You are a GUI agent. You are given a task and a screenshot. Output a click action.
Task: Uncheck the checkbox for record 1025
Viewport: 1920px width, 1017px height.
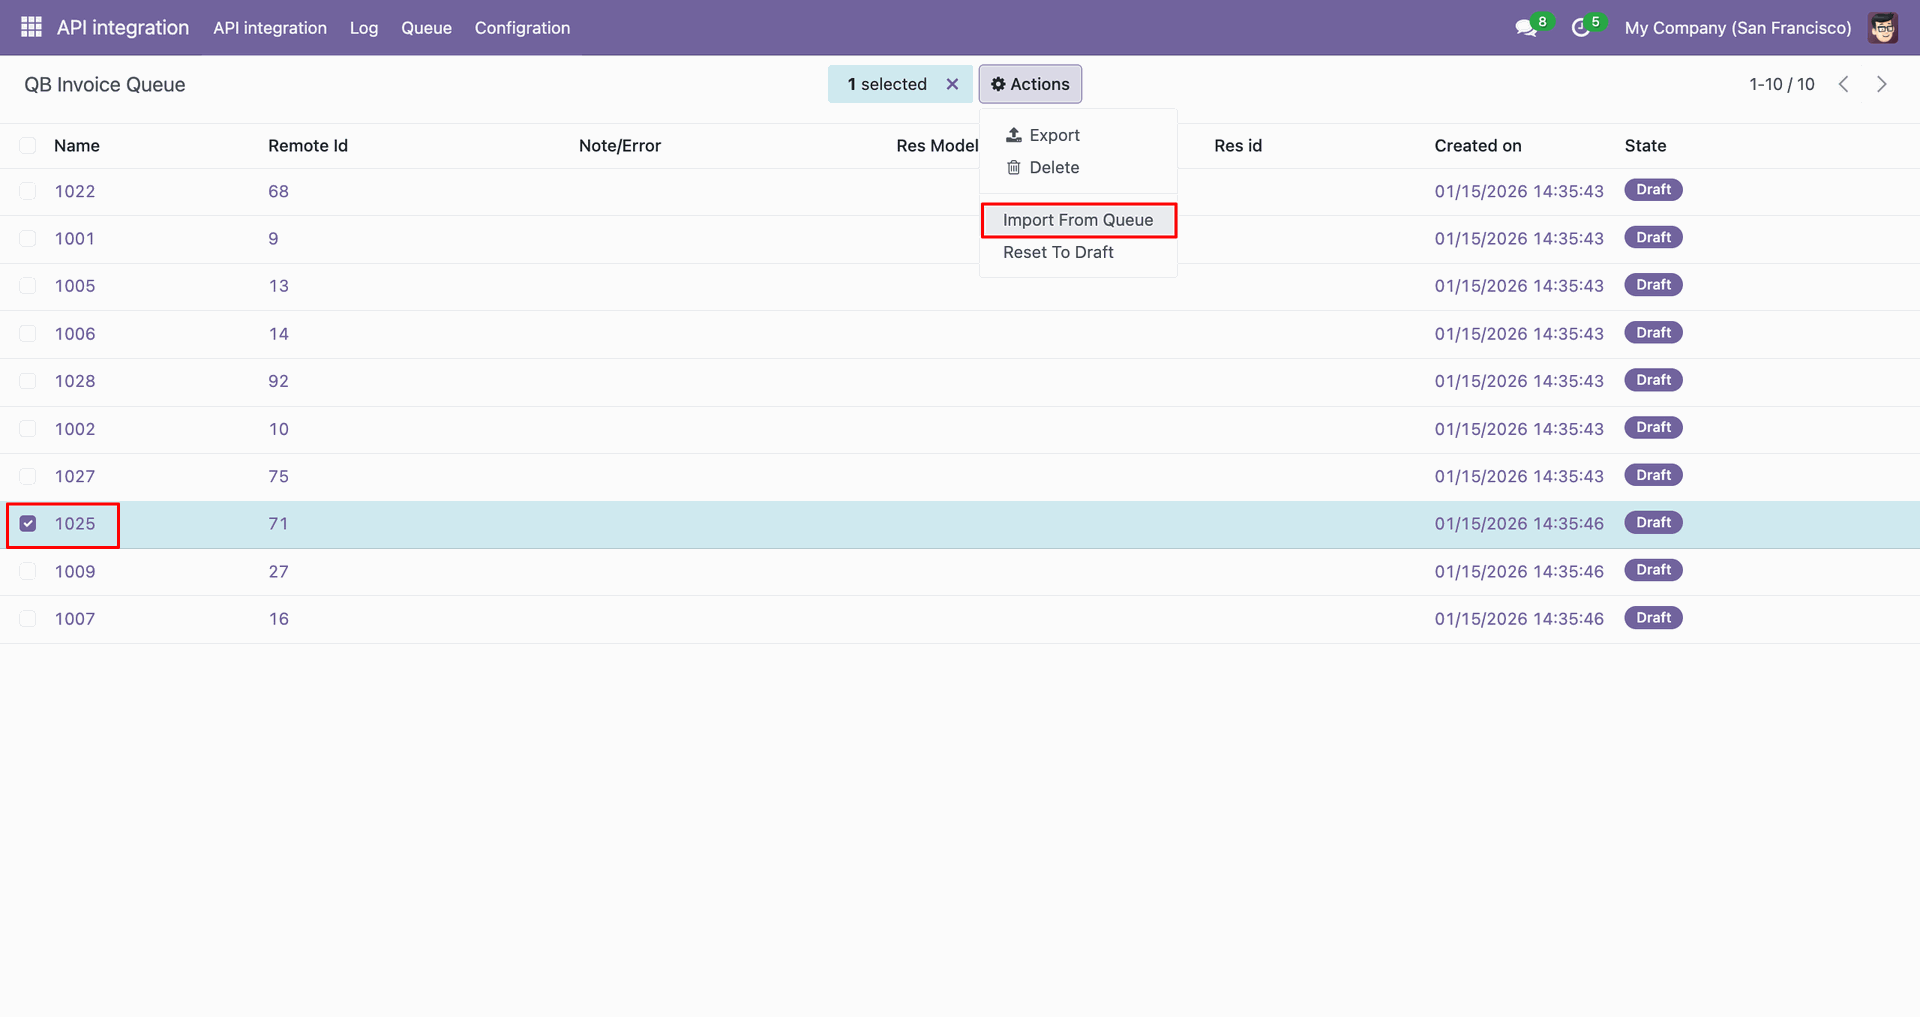pos(28,524)
